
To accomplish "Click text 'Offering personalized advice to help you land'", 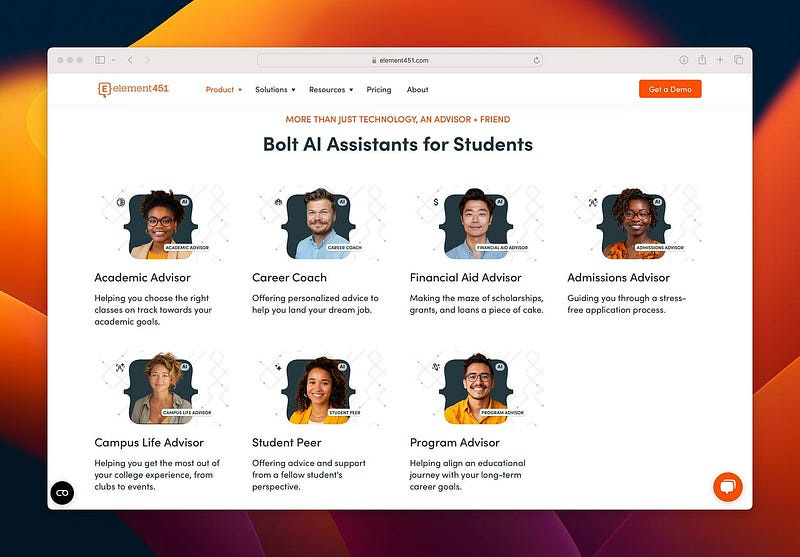I will click(x=315, y=304).
